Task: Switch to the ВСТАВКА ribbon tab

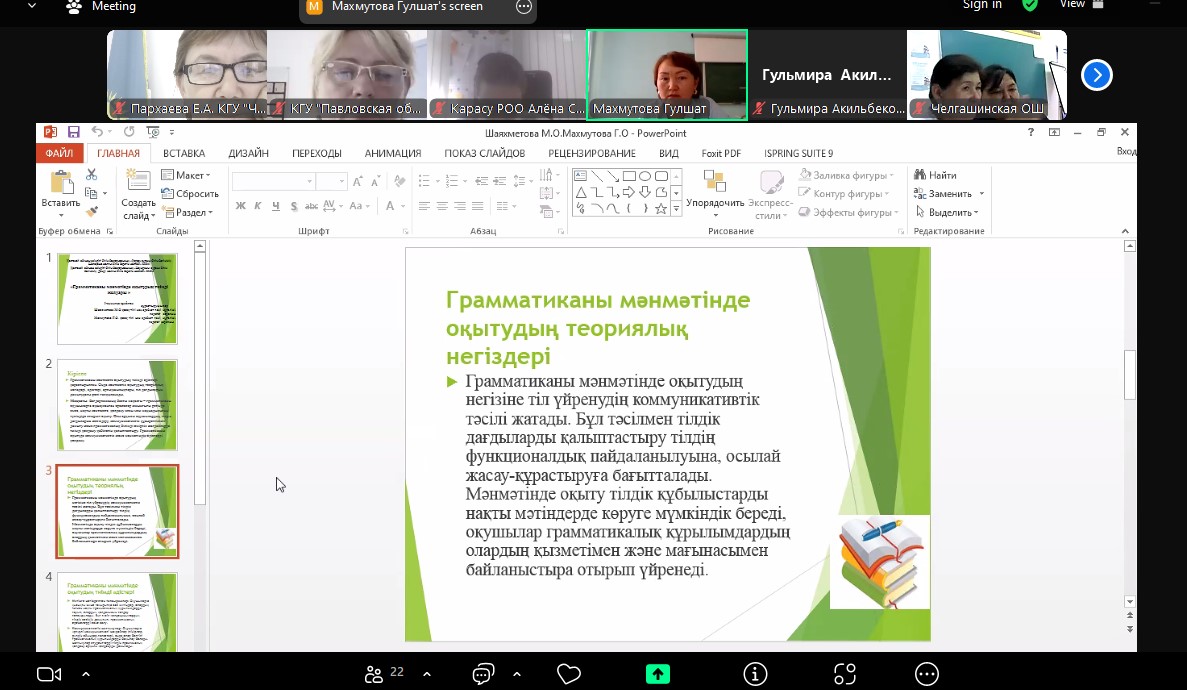Action: click(184, 153)
